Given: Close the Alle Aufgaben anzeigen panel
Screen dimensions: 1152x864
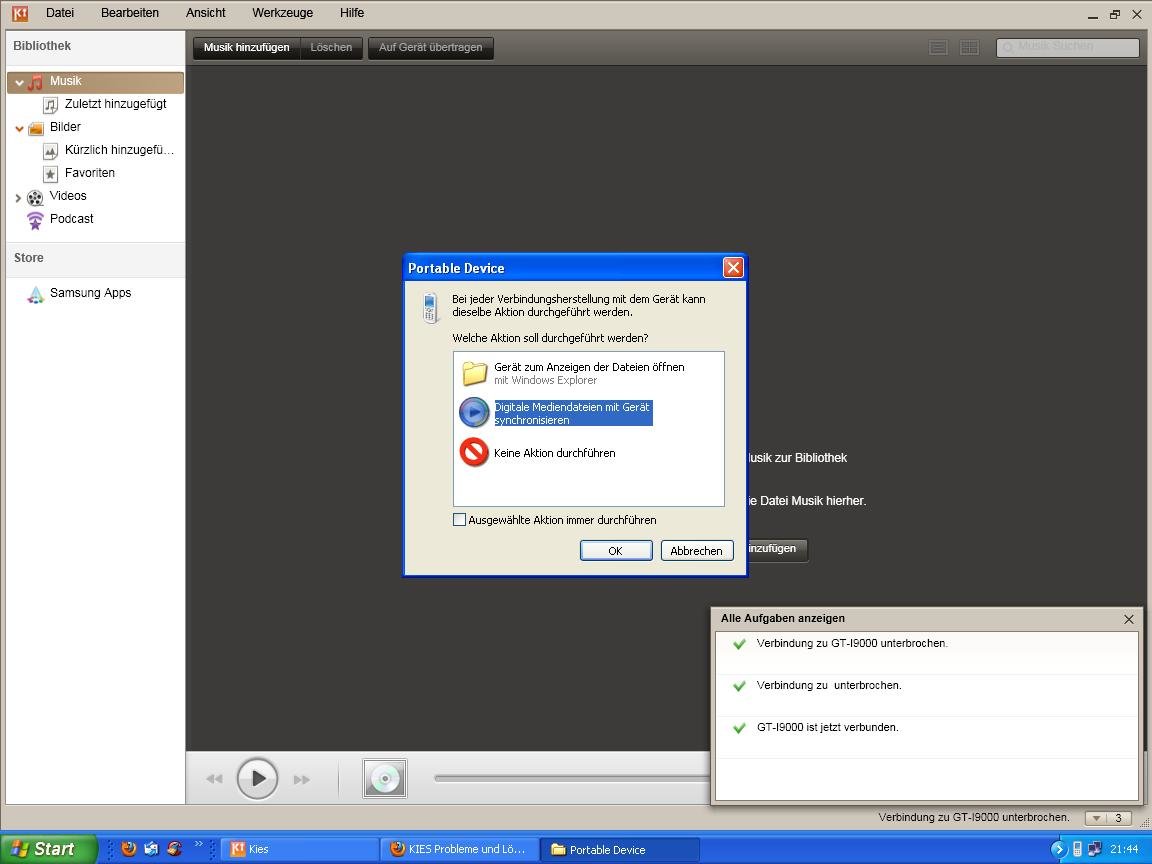Looking at the screenshot, I should [1129, 619].
